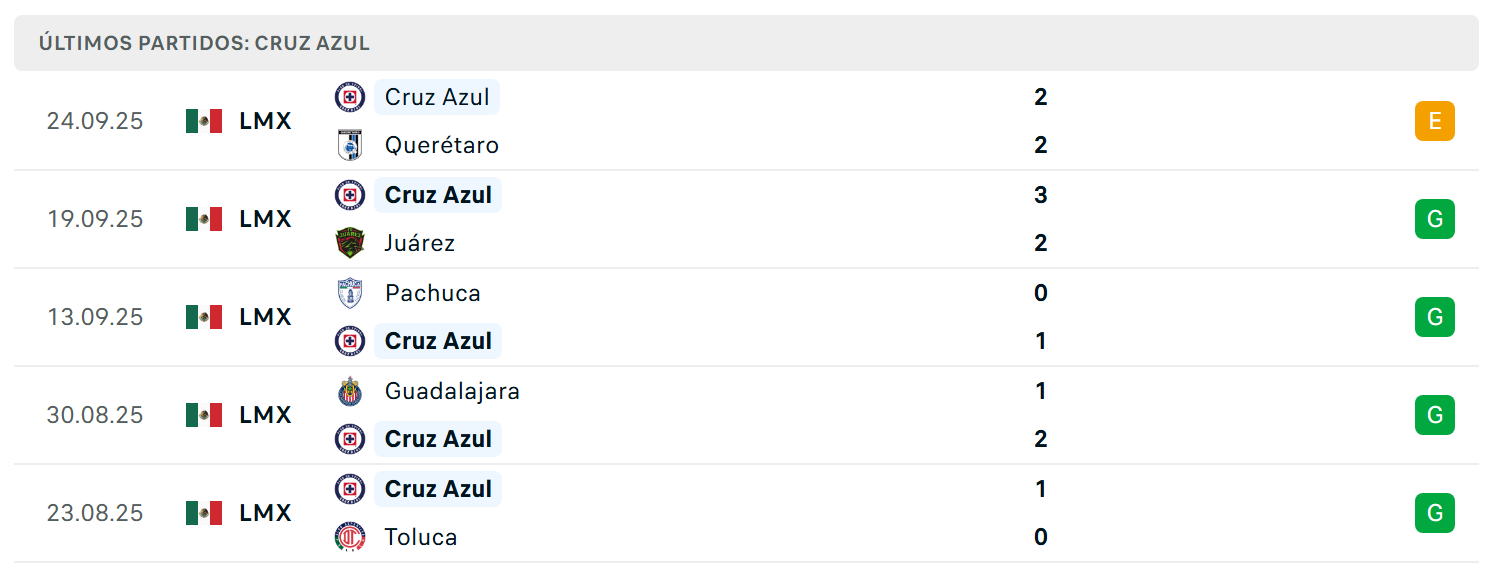Viewport: 1495px width, 574px height.
Task: Click green G badge for Toluca match
Action: click(1435, 513)
